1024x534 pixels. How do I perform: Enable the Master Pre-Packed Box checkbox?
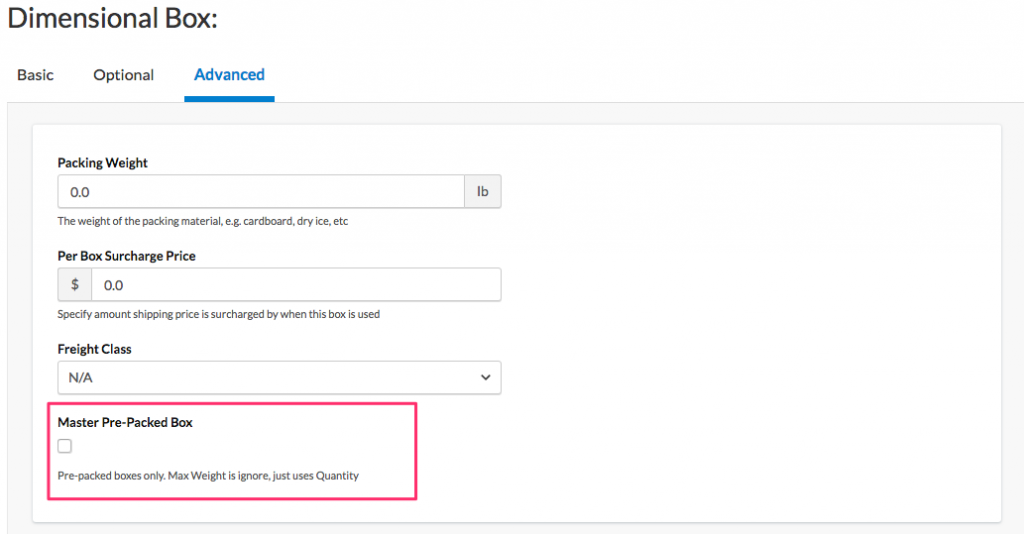[x=65, y=446]
